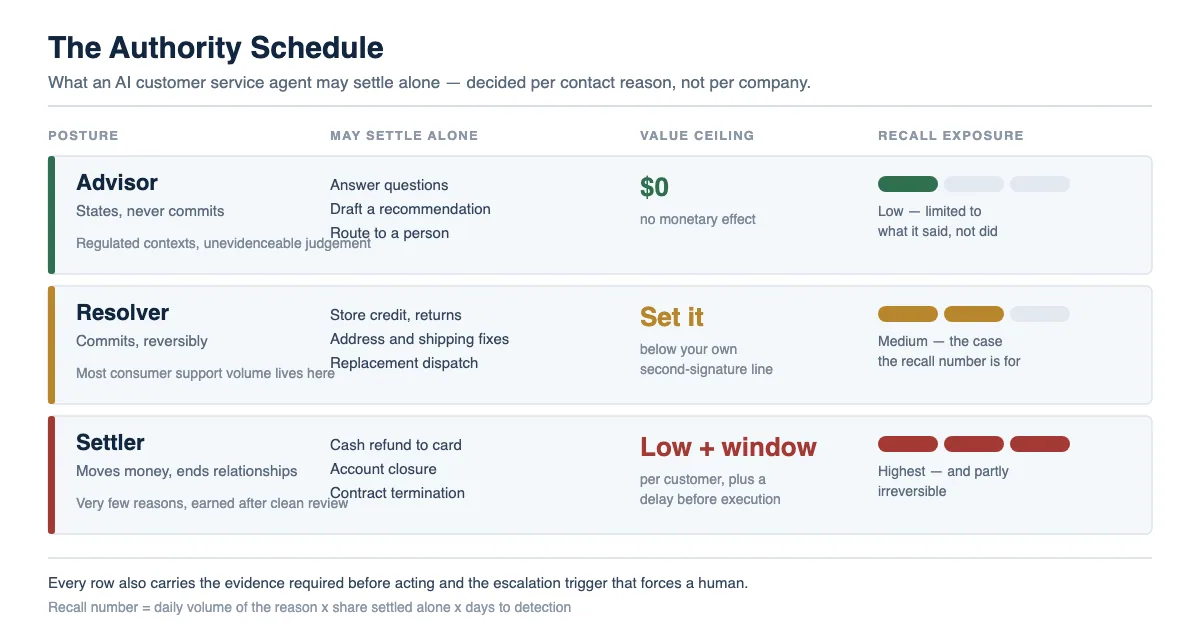Click the empty grey third pill in Resolver row
This screenshot has height=630, width=1200.
click(x=1040, y=314)
